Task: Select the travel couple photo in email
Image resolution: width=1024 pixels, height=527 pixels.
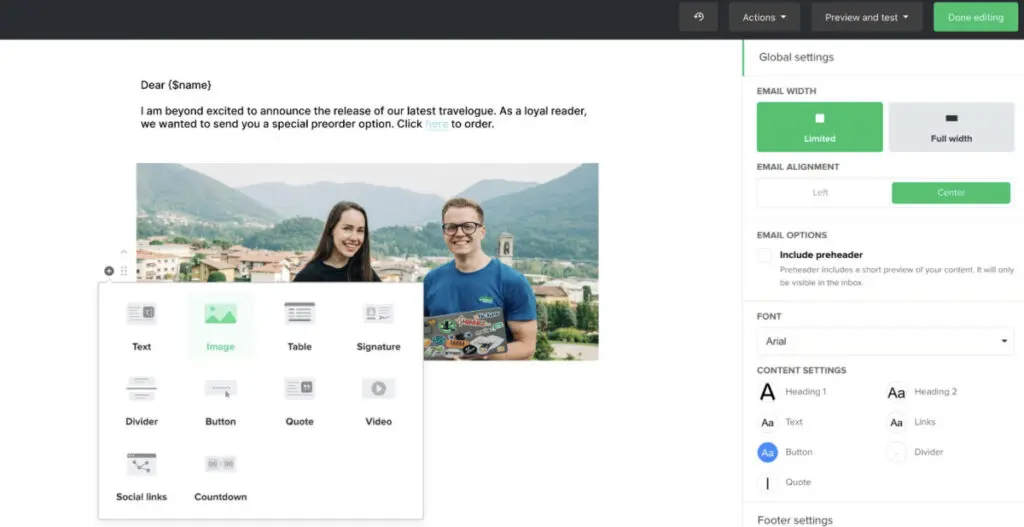Action: pos(367,261)
